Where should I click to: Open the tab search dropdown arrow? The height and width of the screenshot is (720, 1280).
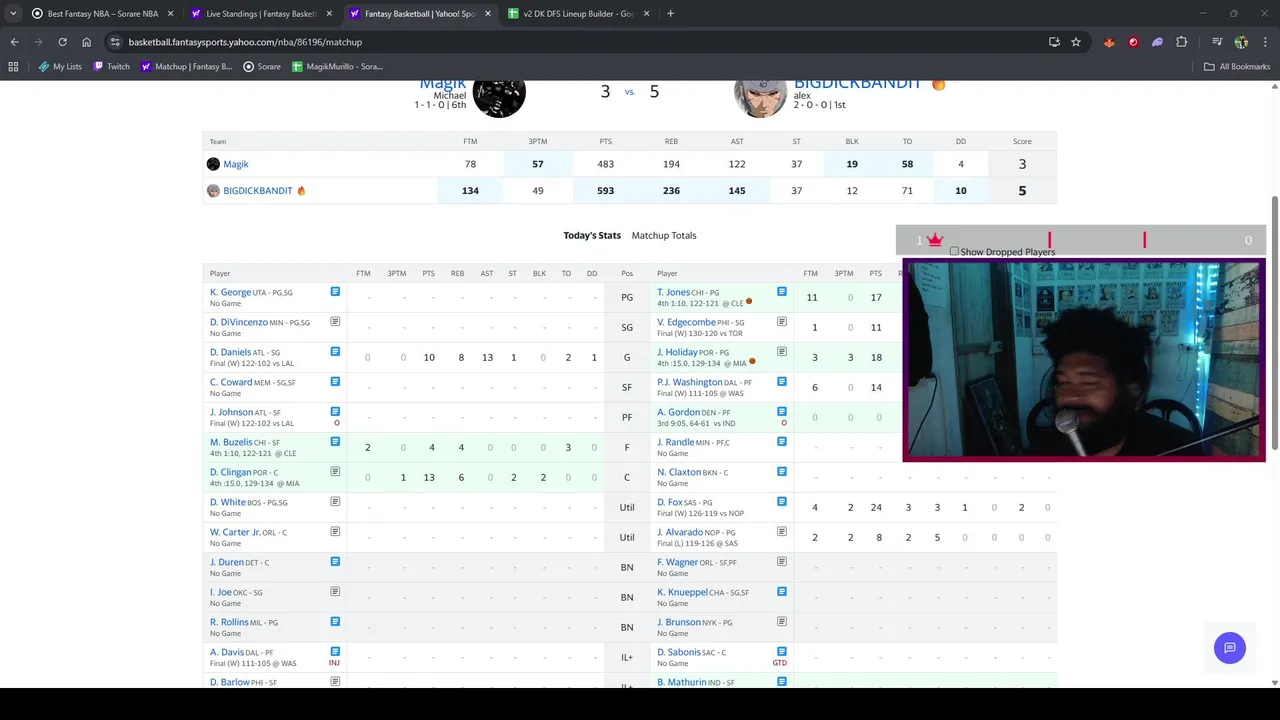13,14
